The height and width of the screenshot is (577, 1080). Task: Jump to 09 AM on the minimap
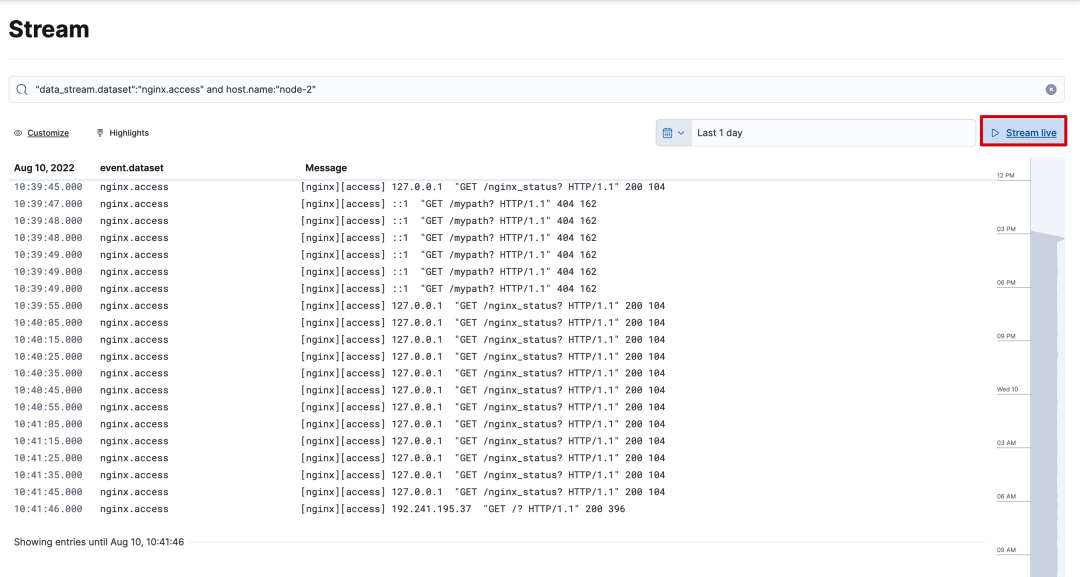pos(1006,550)
